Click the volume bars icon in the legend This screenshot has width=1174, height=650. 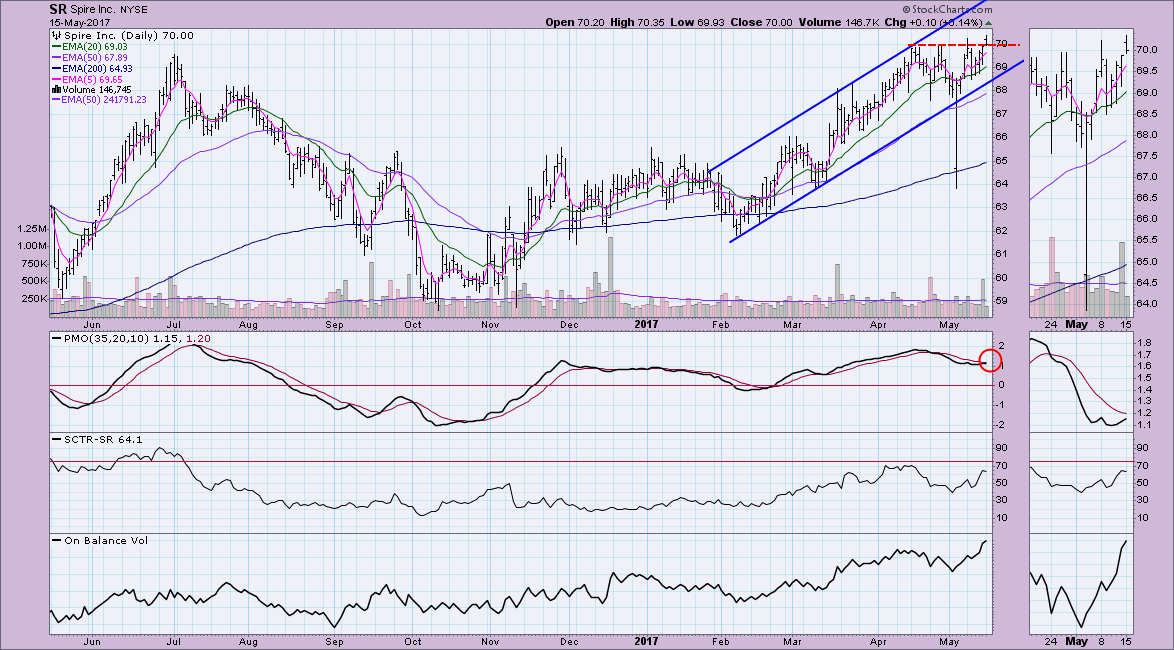pyautogui.click(x=56, y=89)
